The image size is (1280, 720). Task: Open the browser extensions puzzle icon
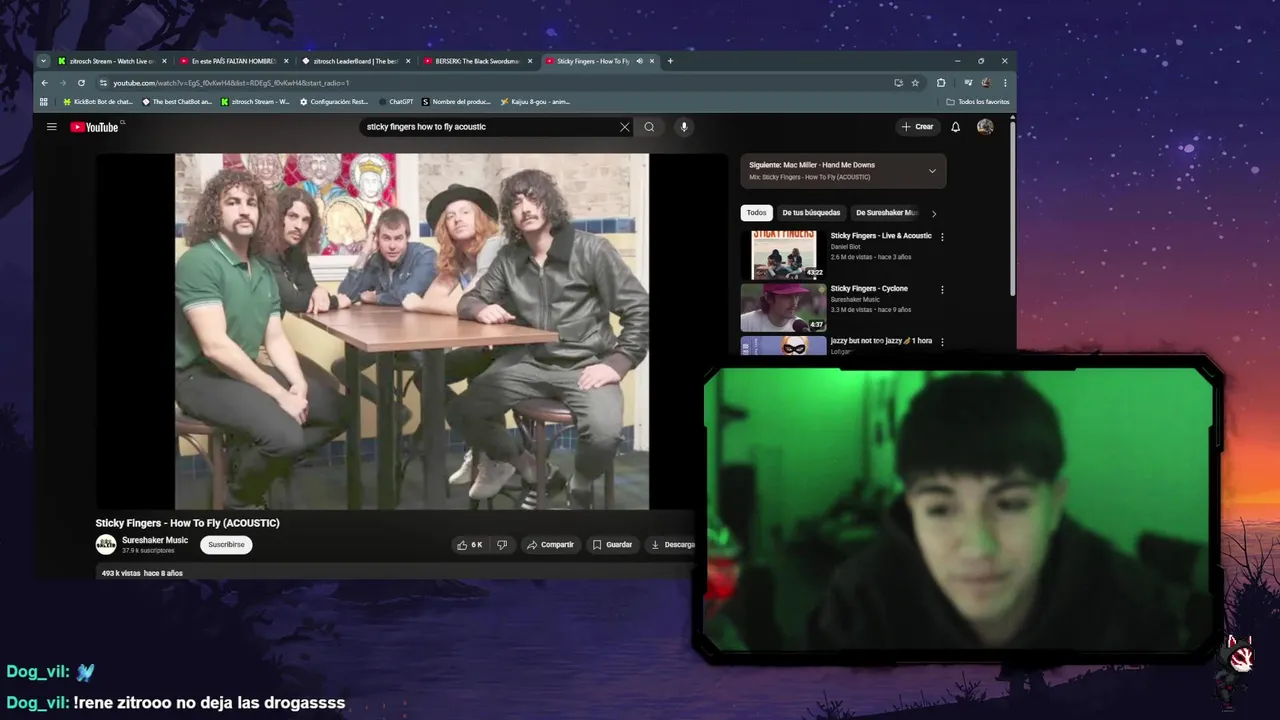941,83
